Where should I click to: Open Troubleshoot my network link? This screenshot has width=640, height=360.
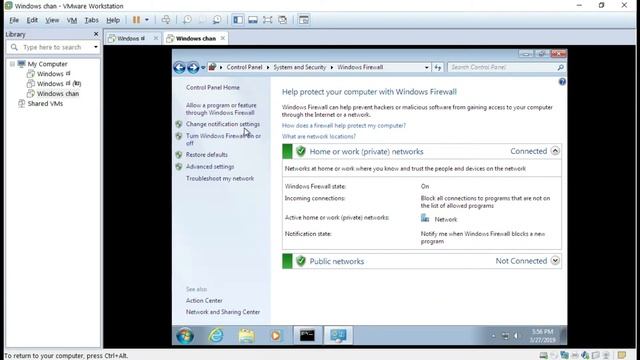pos(220,178)
